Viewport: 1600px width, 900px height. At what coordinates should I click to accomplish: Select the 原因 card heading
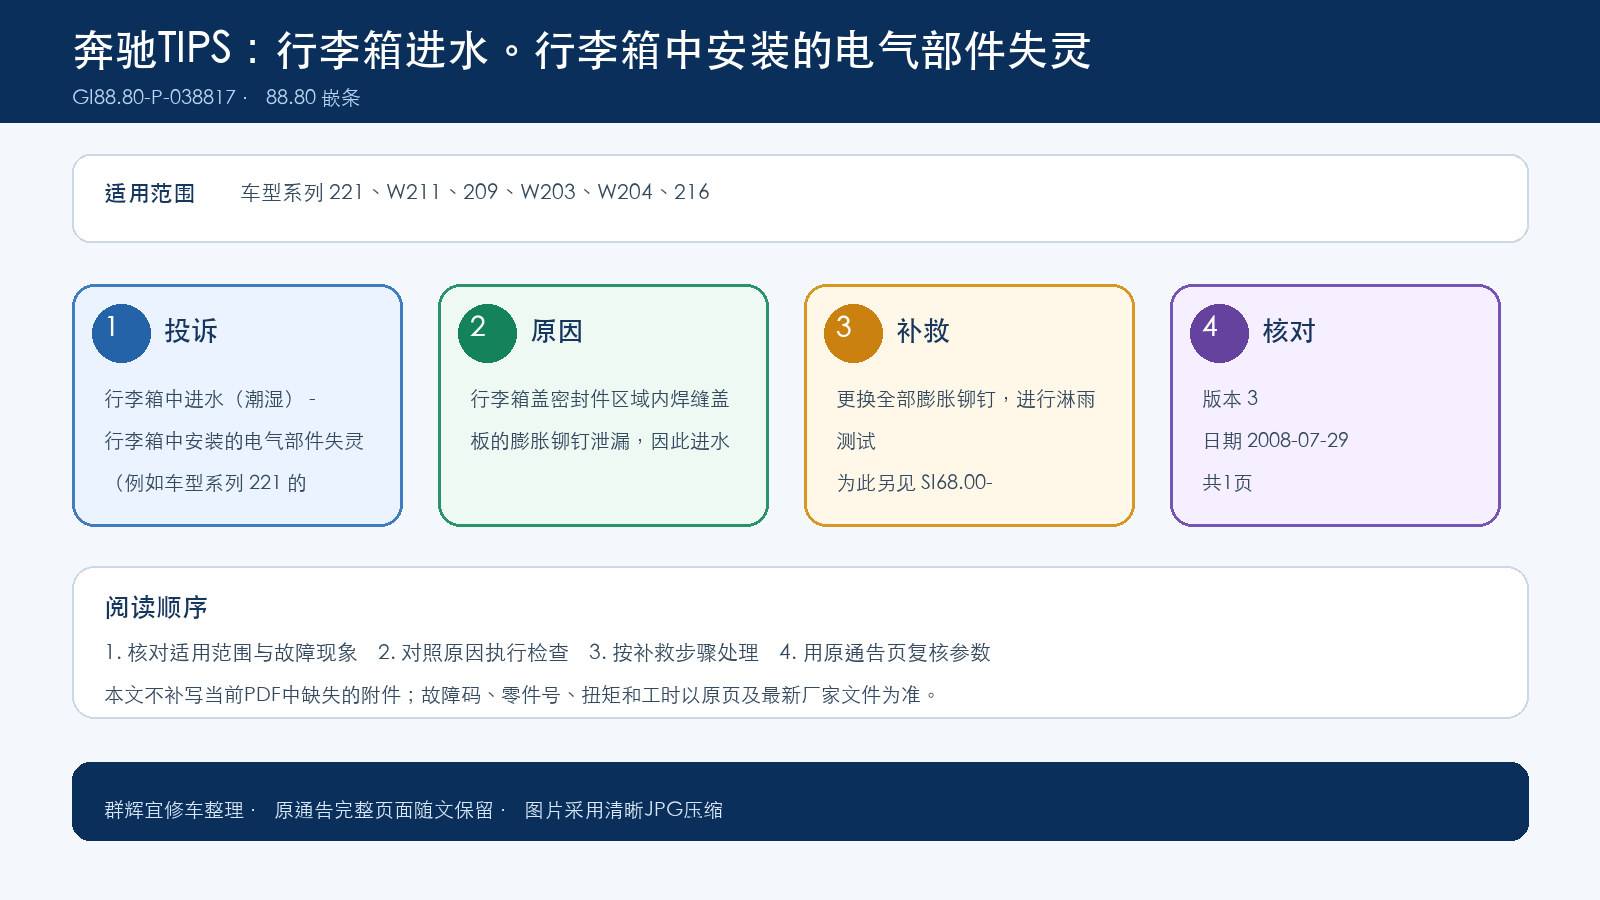557,331
